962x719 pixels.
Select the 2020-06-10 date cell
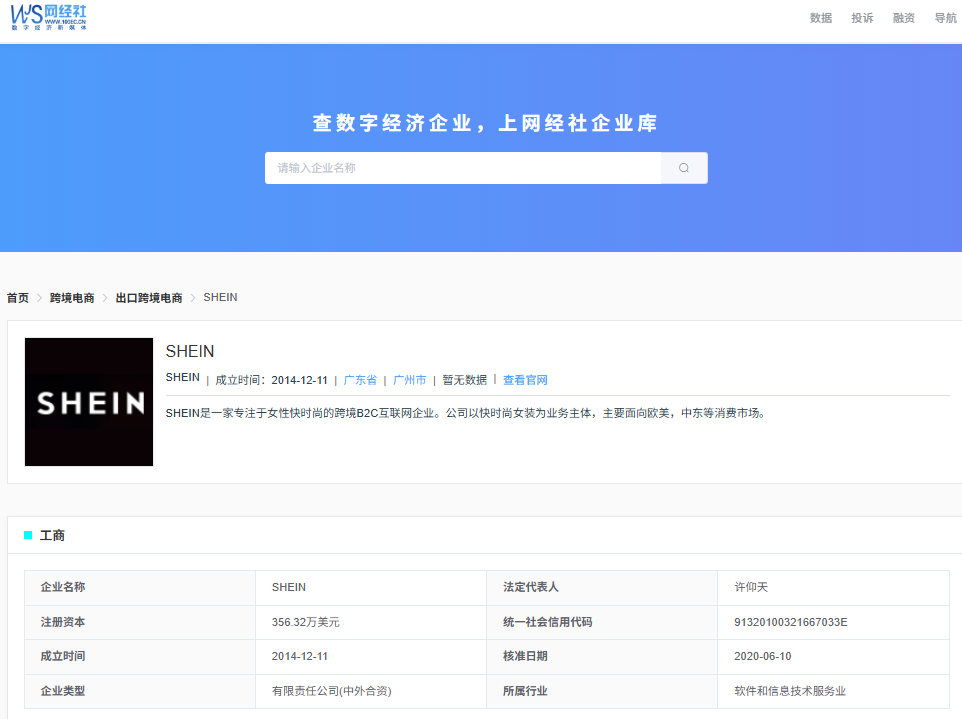tap(833, 657)
